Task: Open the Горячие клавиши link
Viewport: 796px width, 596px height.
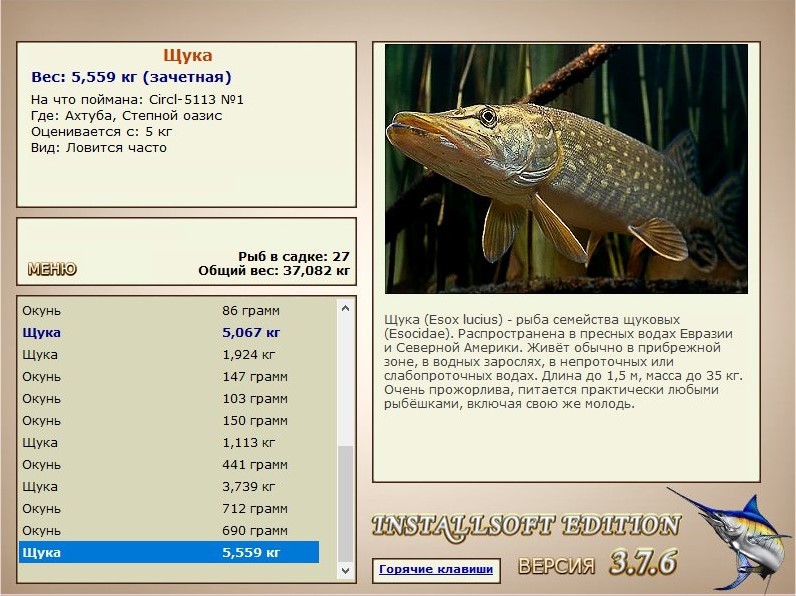Action: click(x=436, y=569)
